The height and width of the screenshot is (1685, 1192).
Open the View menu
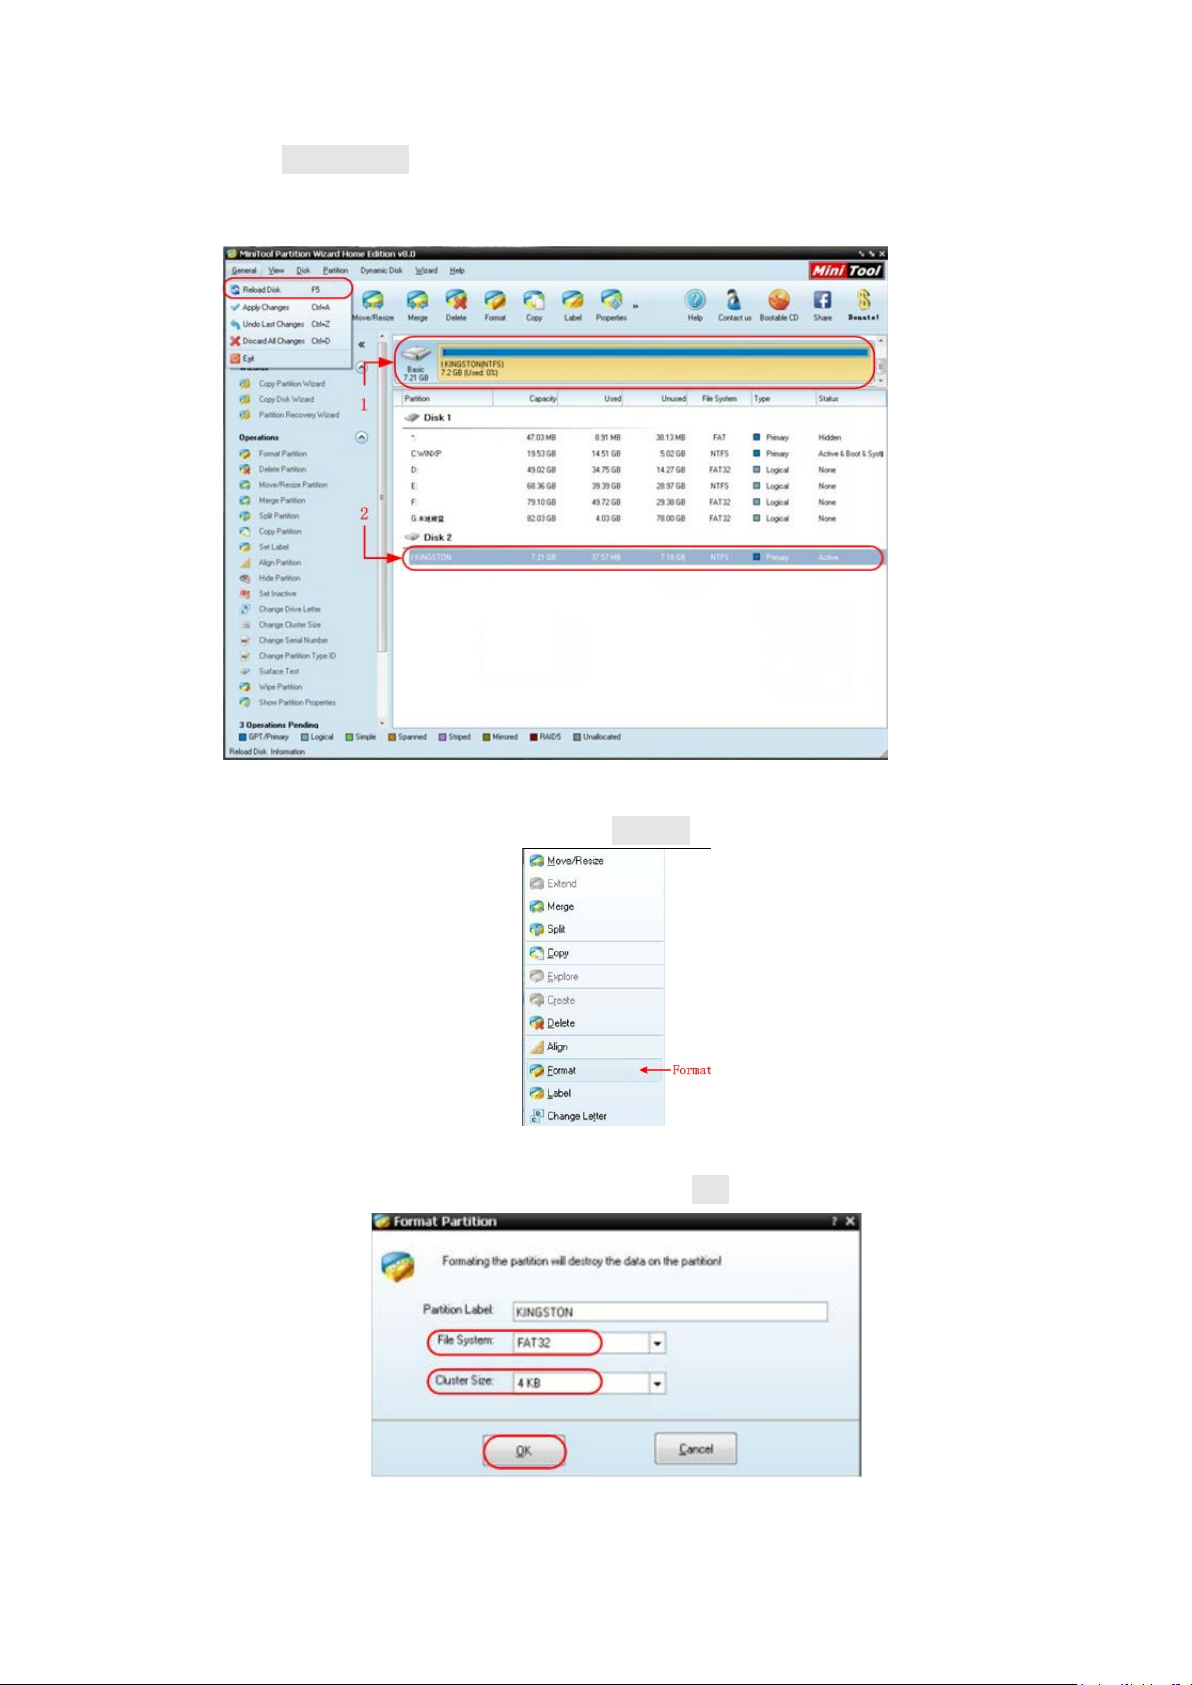coord(276,271)
